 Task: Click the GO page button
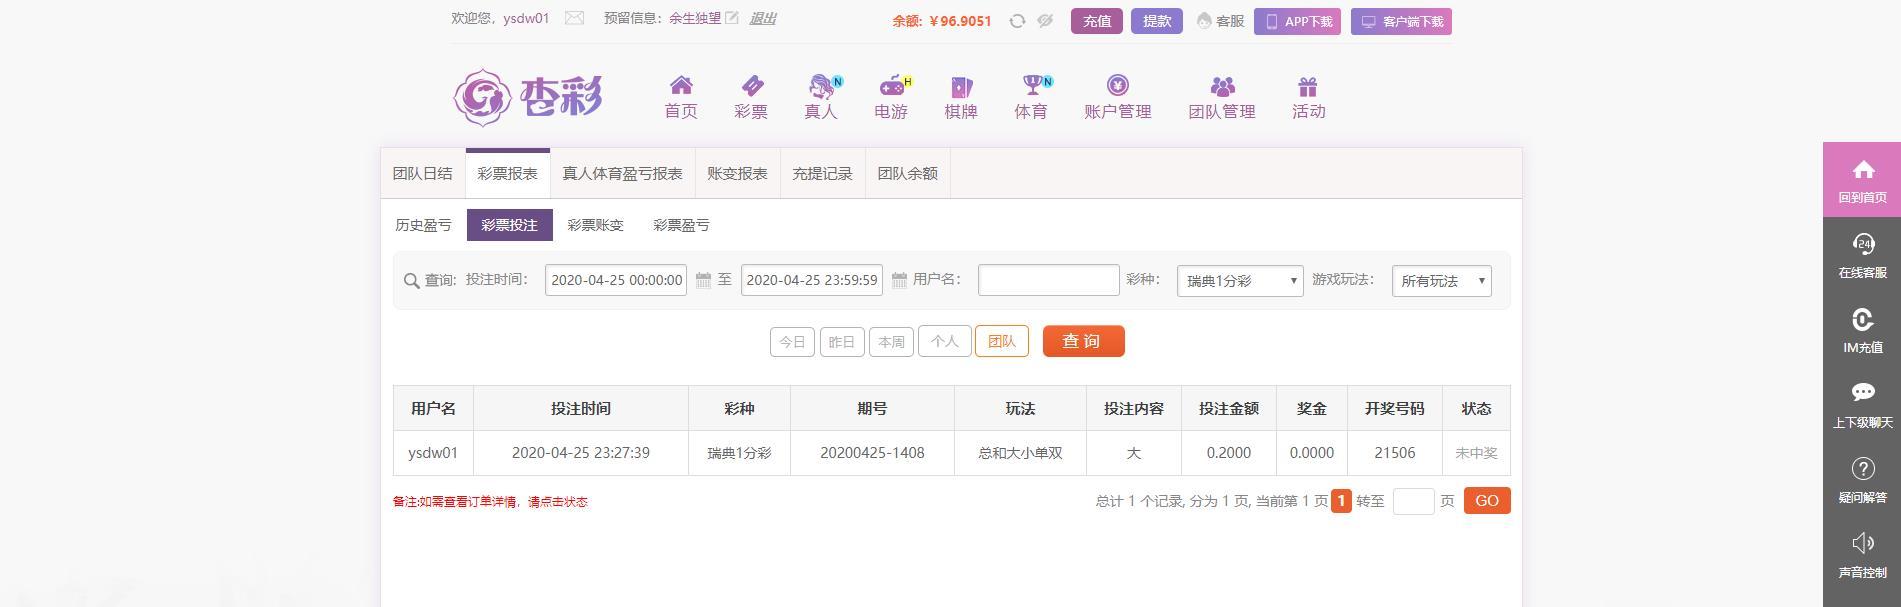point(1487,501)
